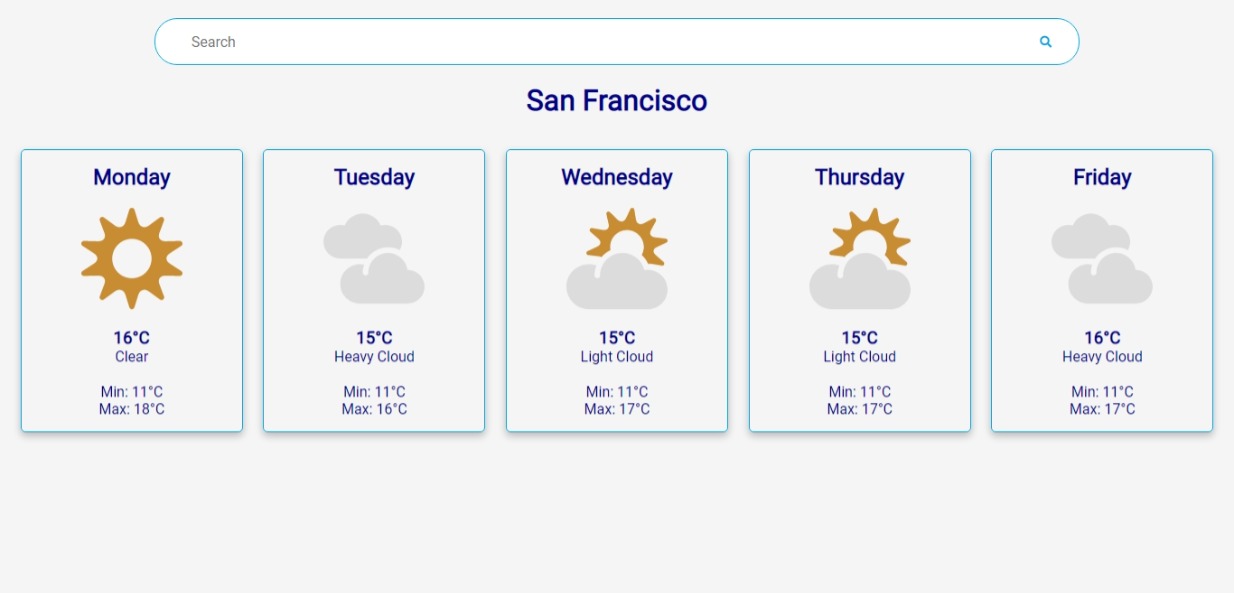Click the partly sunny graphic on Thursday
This screenshot has width=1234, height=593.
click(x=859, y=257)
